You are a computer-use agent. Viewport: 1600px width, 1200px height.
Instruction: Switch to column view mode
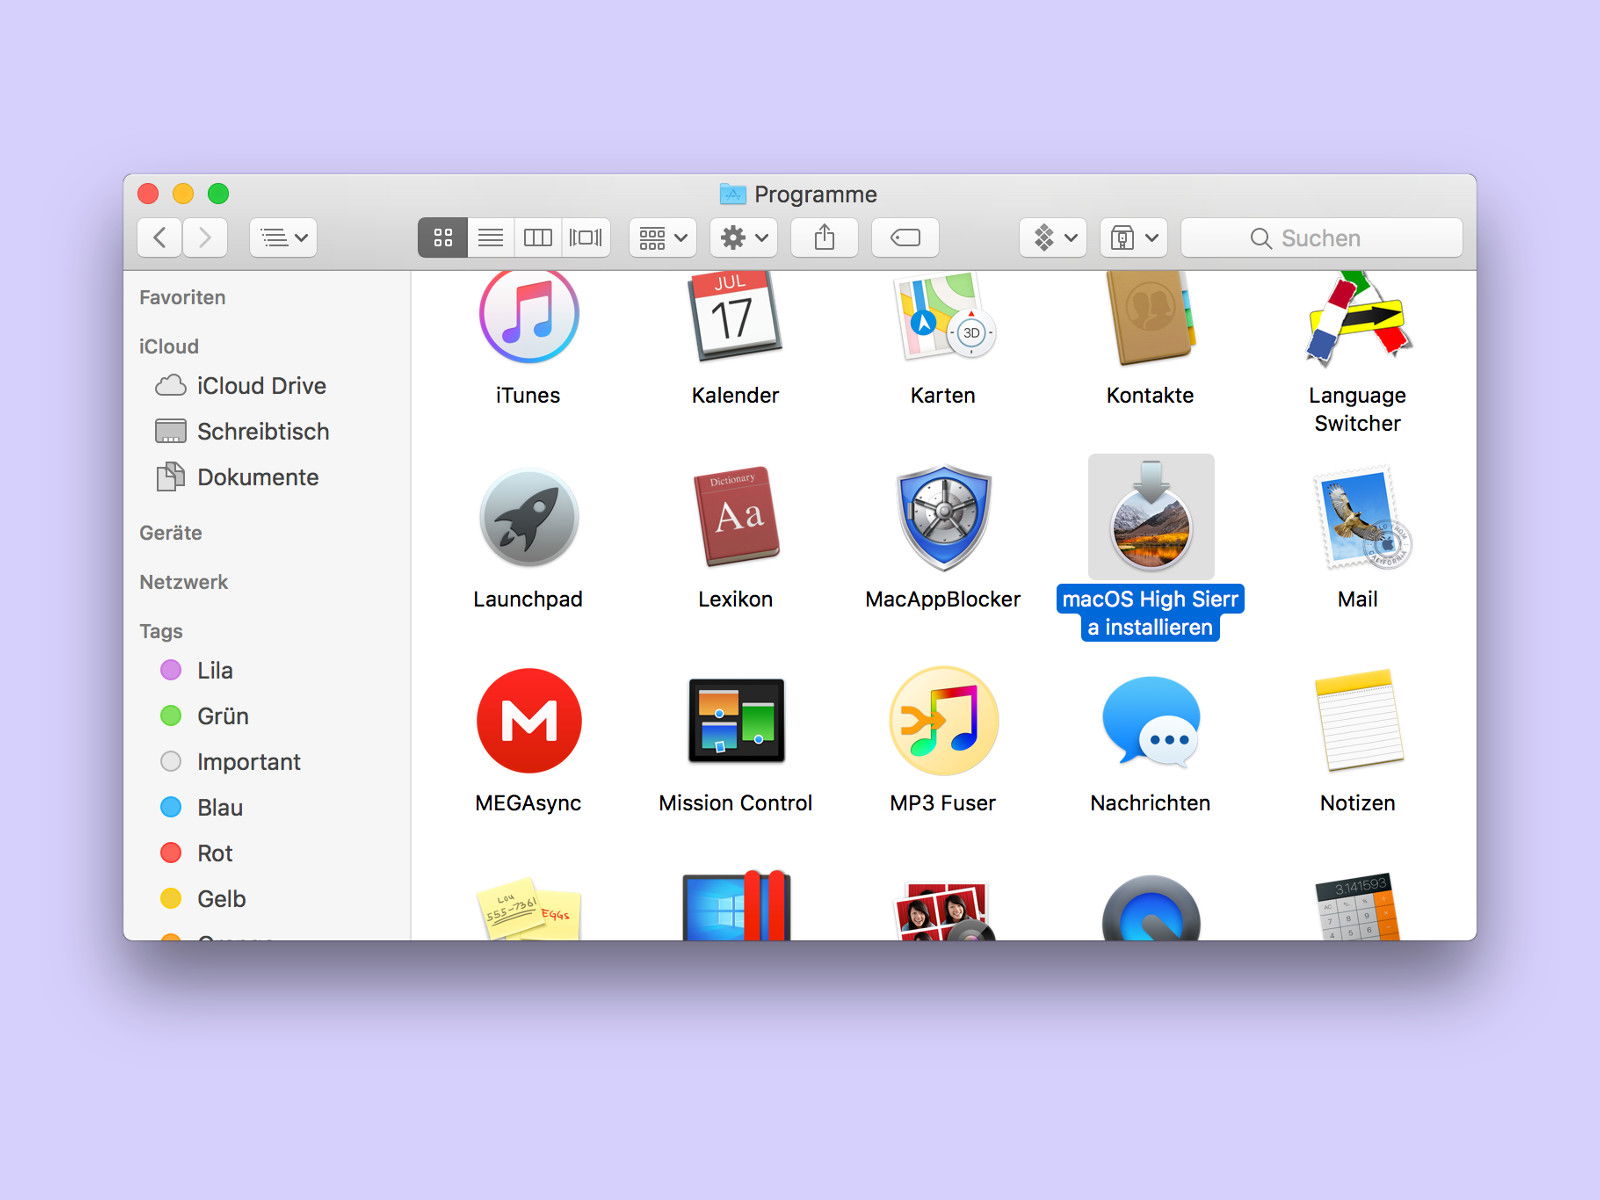click(538, 237)
